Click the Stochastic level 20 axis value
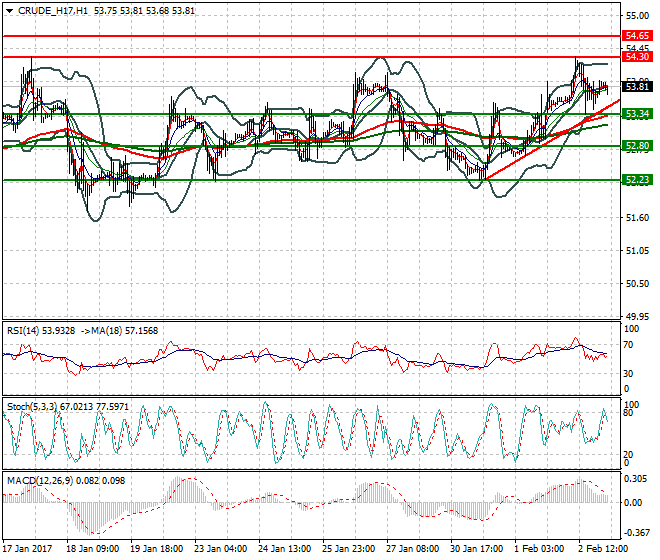 [628, 455]
